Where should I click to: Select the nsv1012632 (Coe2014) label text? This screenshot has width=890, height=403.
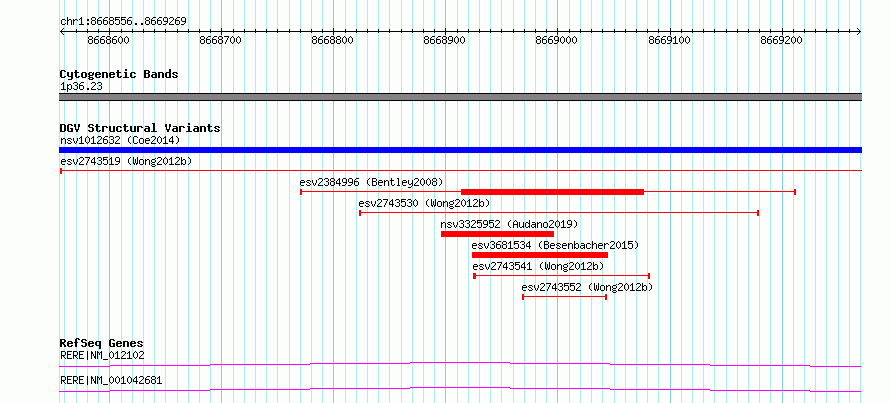(x=120, y=140)
